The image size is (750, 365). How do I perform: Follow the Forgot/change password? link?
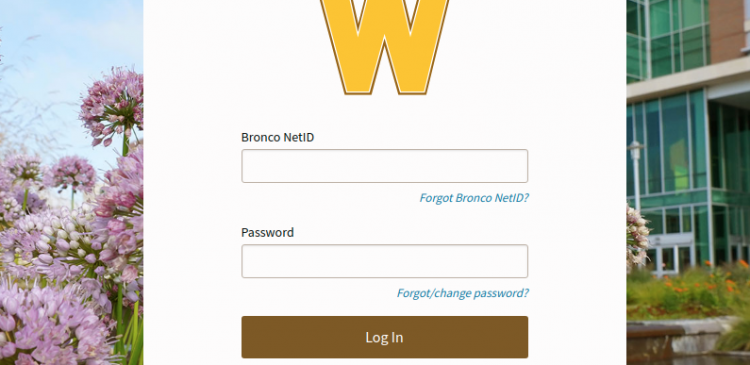click(463, 293)
